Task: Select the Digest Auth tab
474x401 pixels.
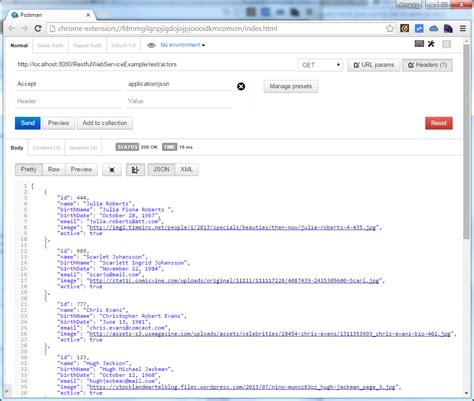Action: point(87,45)
